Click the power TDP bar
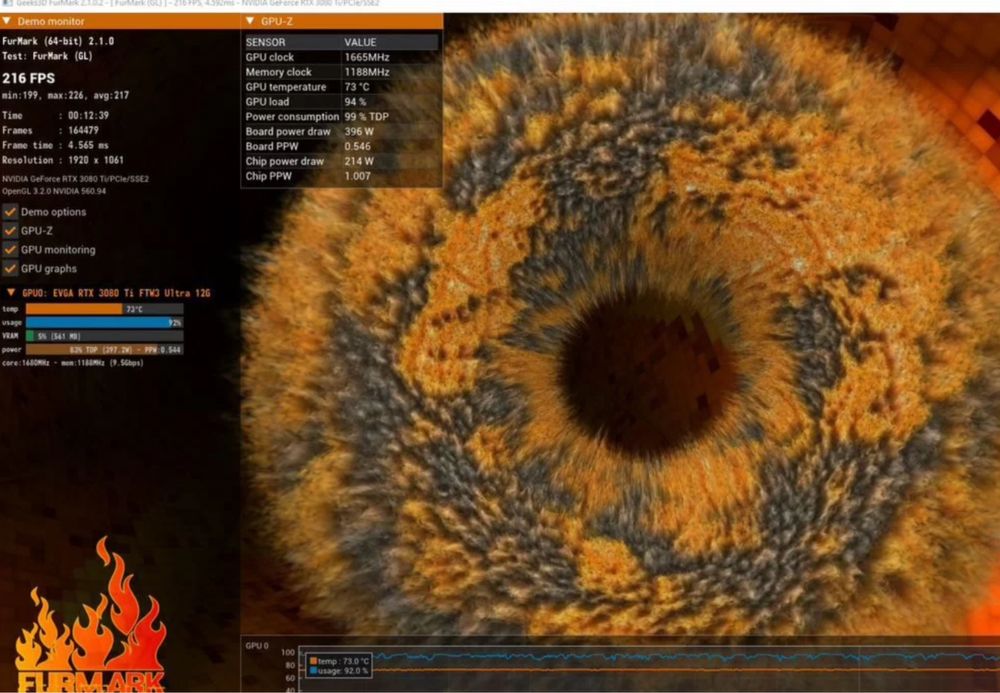 coord(105,349)
